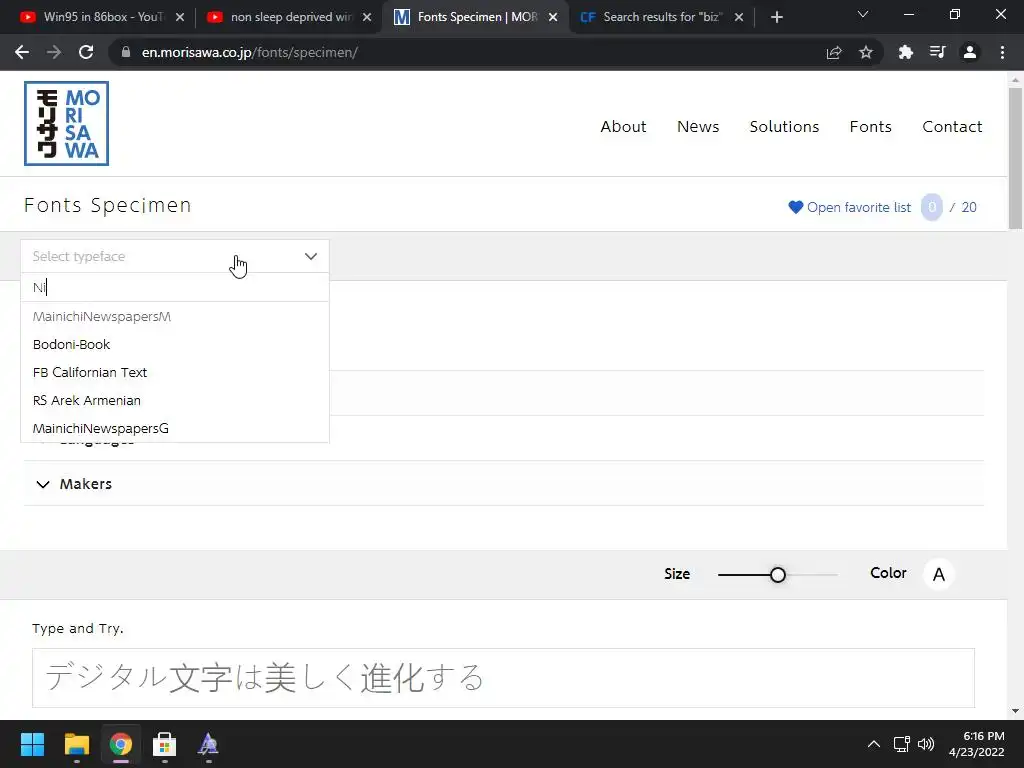Open File Explorer from taskbar
The image size is (1024, 768).
coord(76,744)
